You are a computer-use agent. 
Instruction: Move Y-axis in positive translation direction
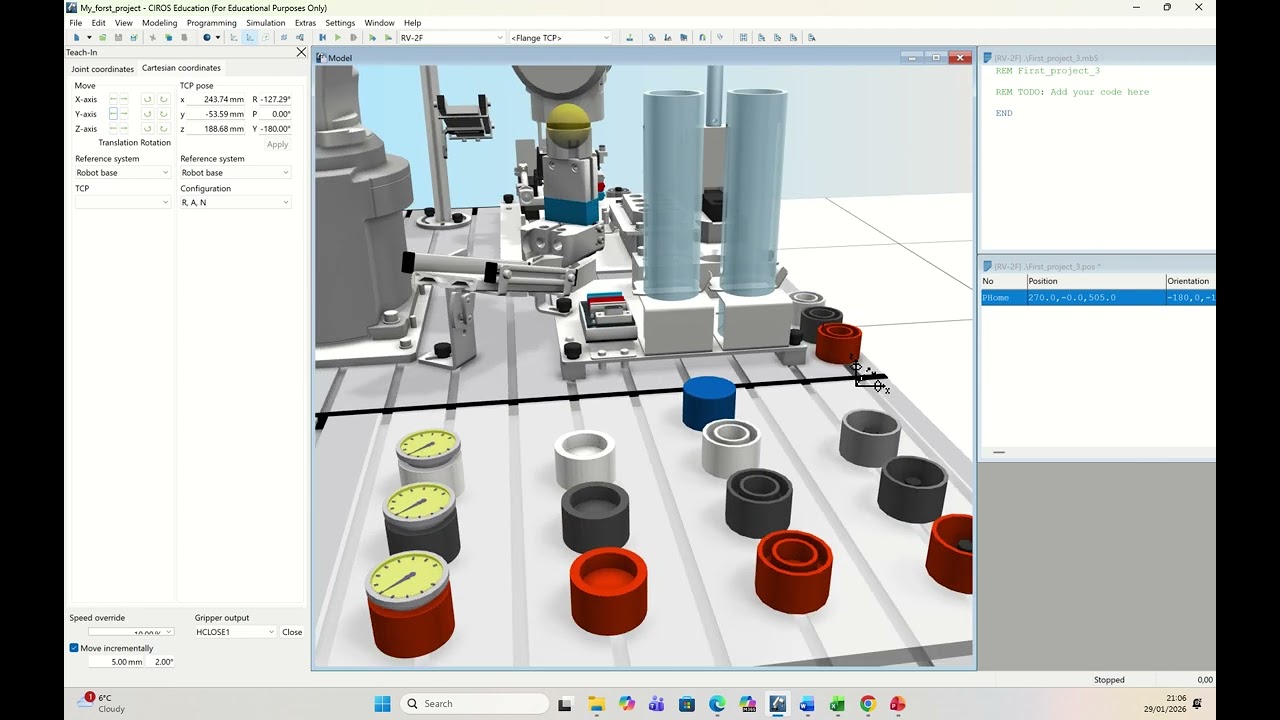pos(124,114)
